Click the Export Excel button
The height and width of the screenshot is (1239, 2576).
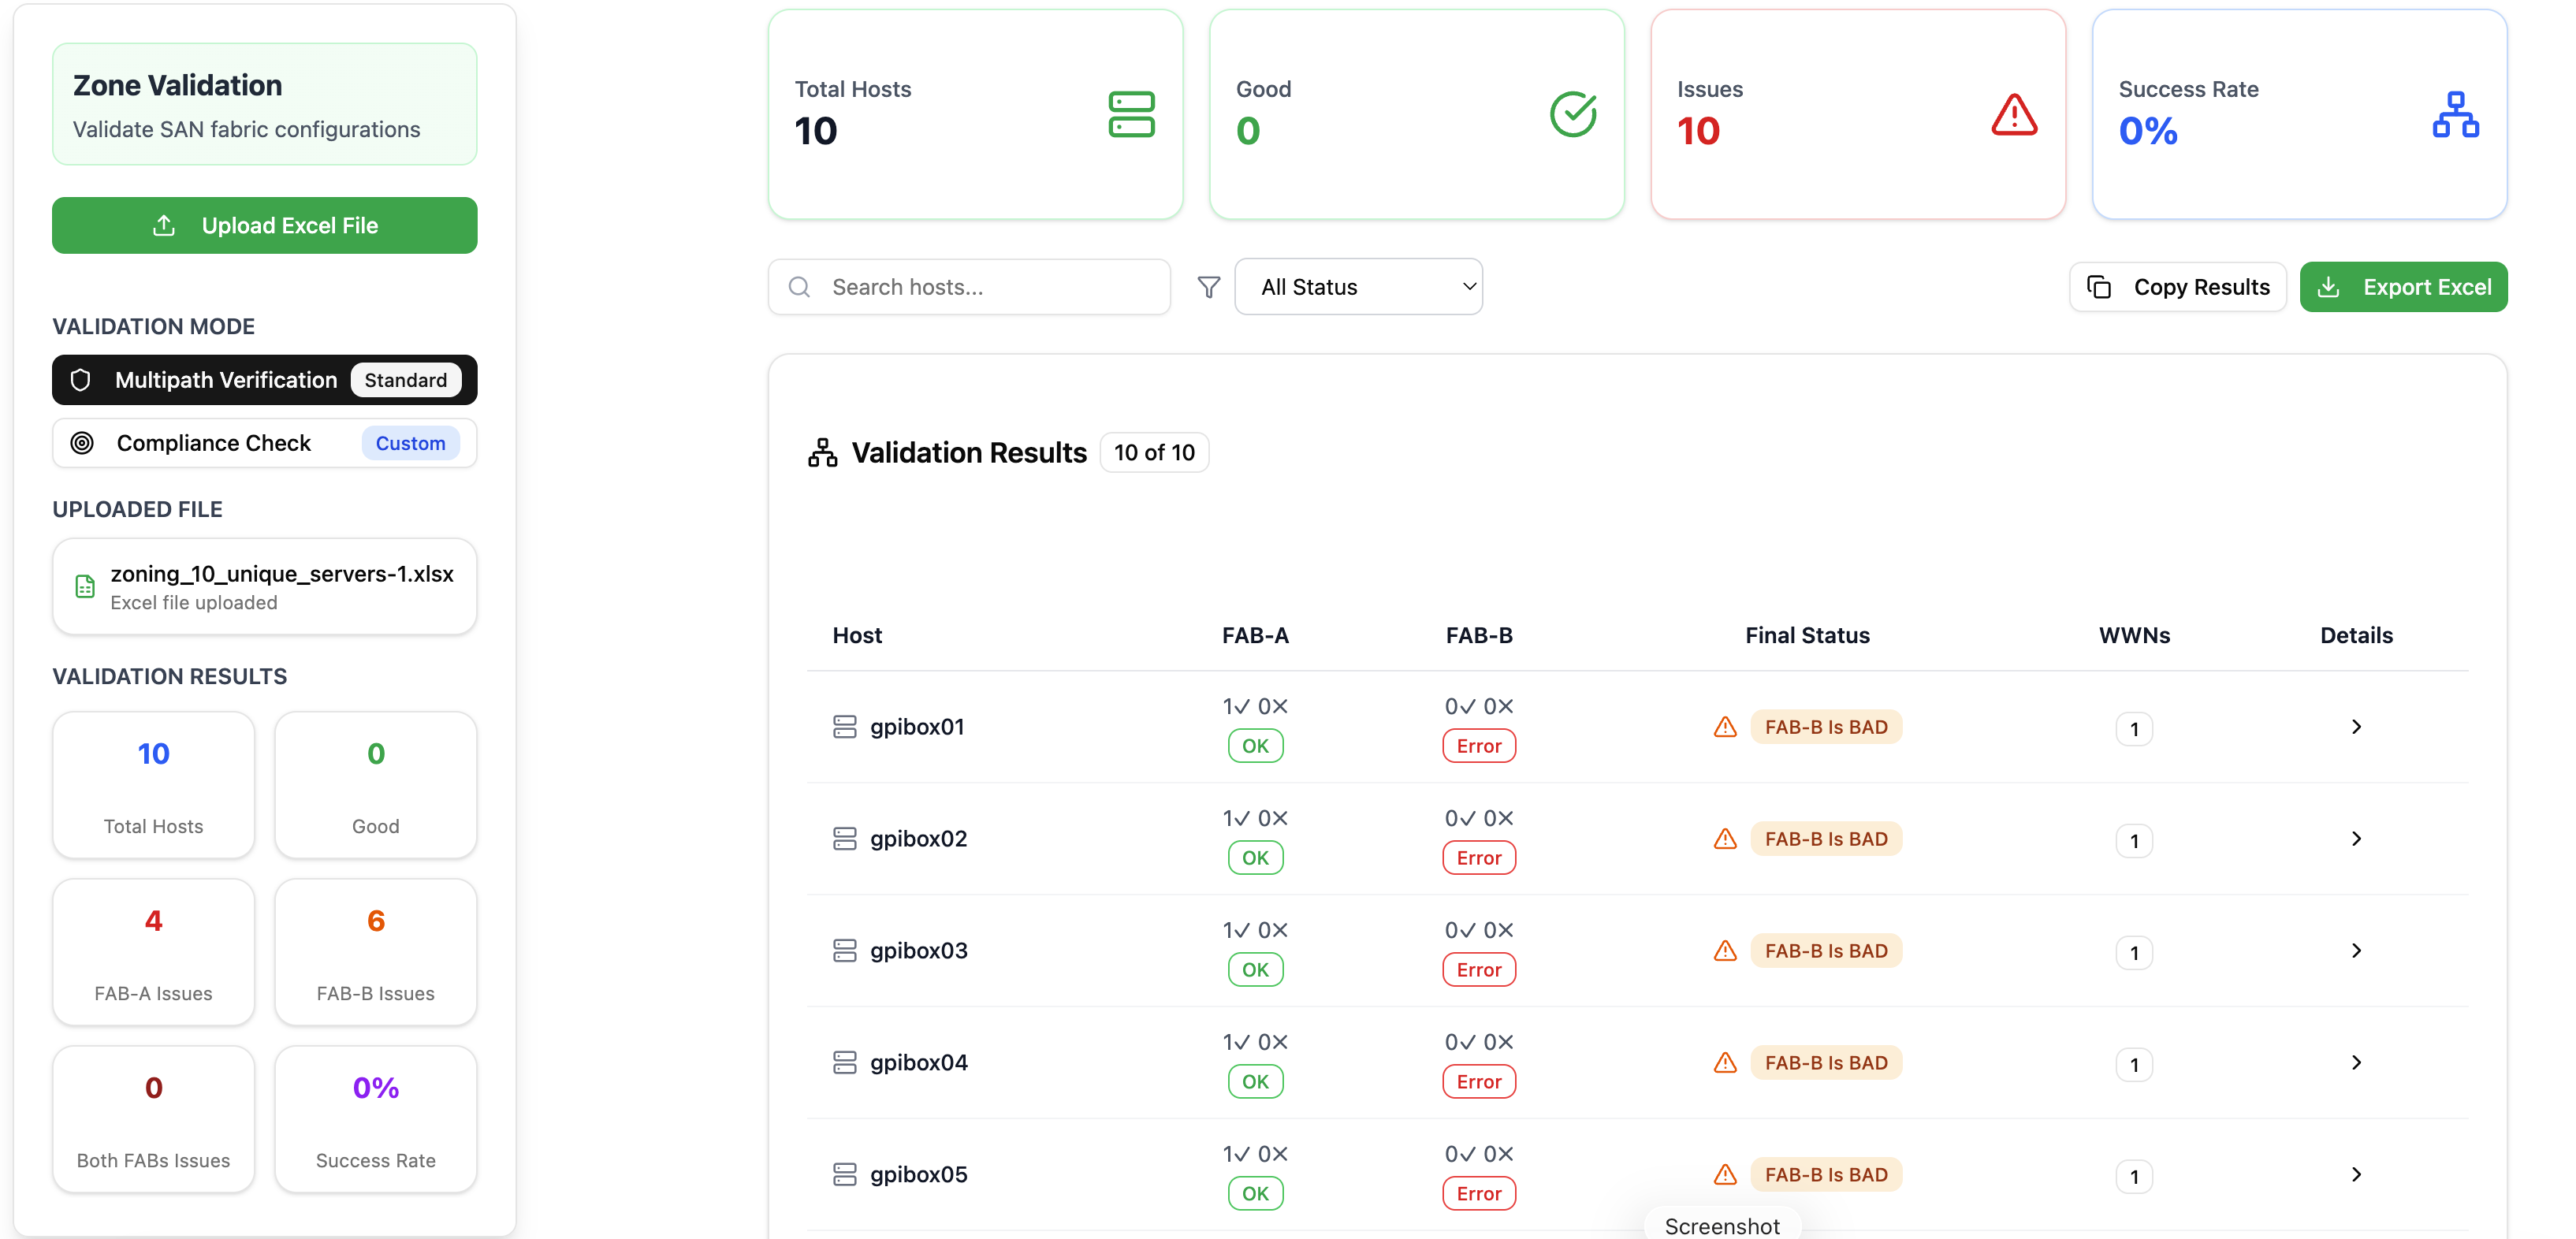pos(2403,287)
